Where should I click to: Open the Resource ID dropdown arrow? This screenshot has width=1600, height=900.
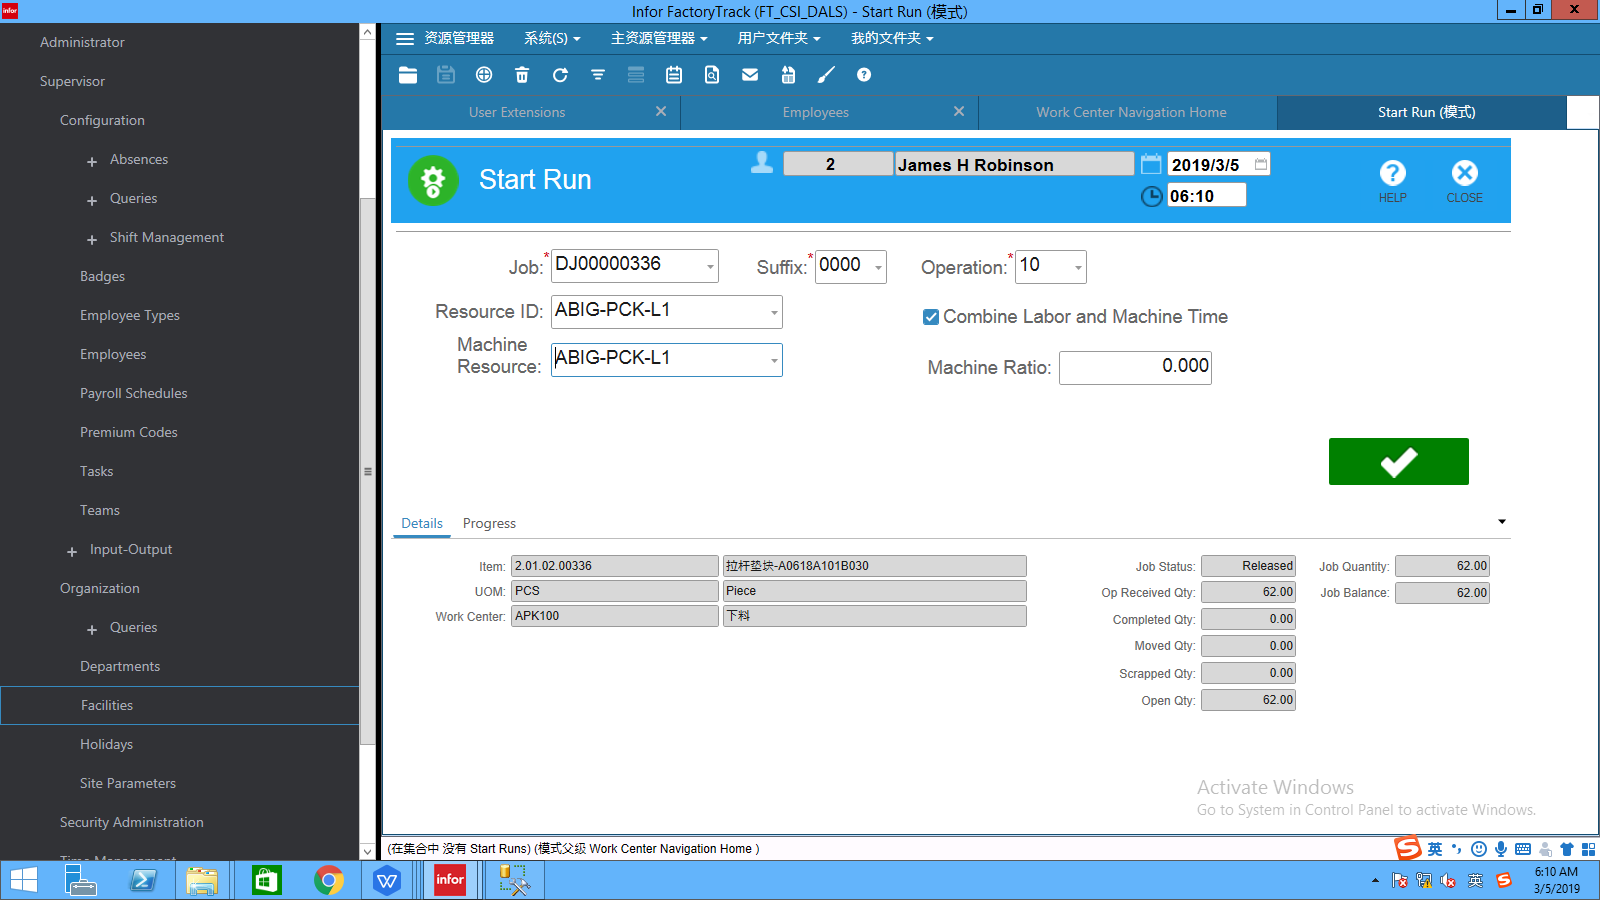coord(774,313)
